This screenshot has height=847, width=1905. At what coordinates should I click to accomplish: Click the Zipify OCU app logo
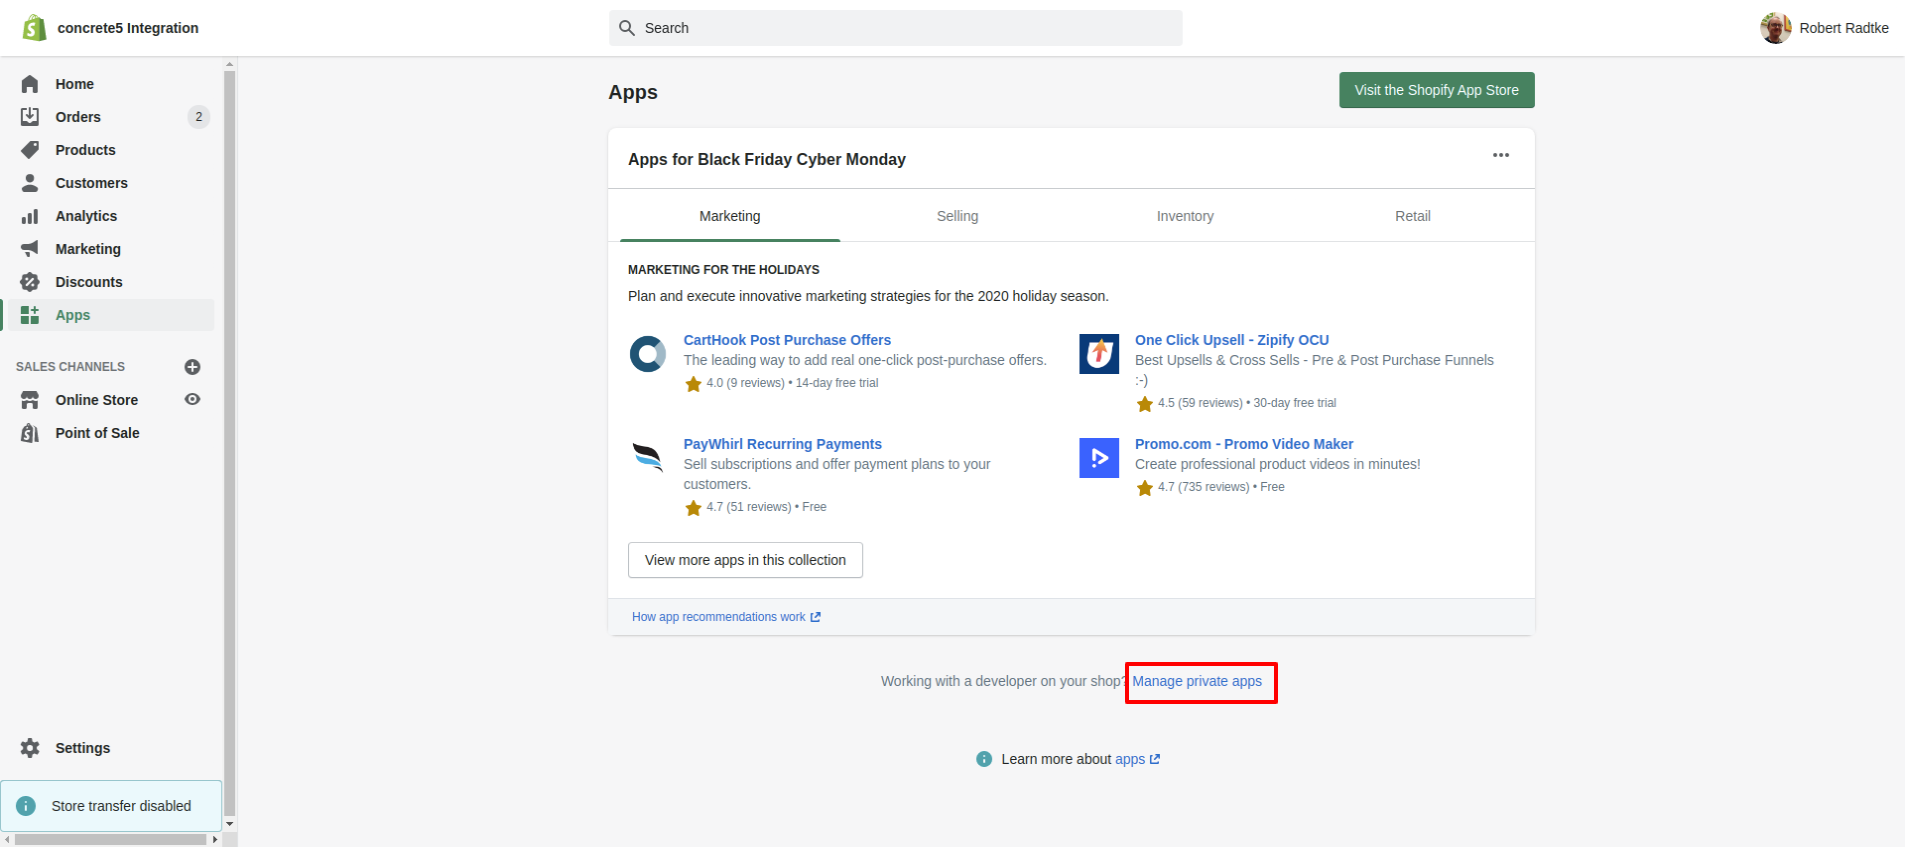pyautogui.click(x=1099, y=354)
